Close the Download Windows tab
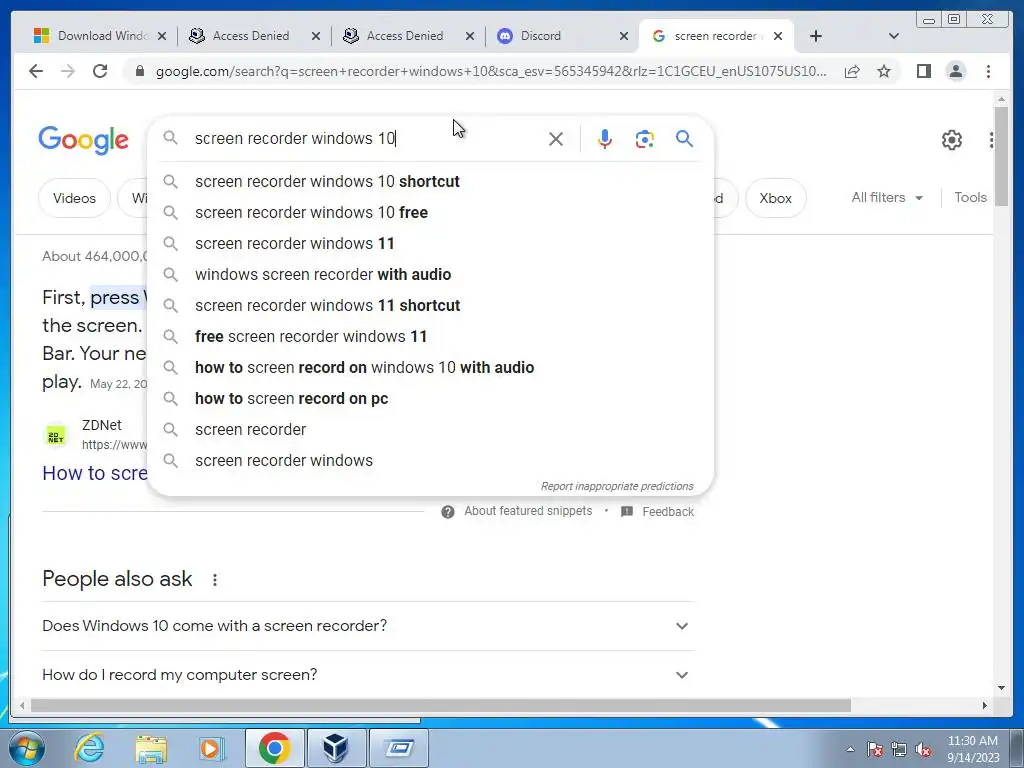This screenshot has width=1024, height=768. point(162,36)
